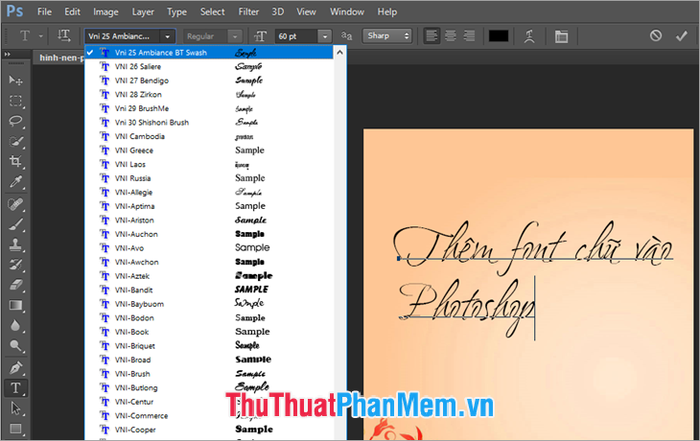This screenshot has height=441, width=700.
Task: Open the Edit menu
Action: [x=72, y=12]
